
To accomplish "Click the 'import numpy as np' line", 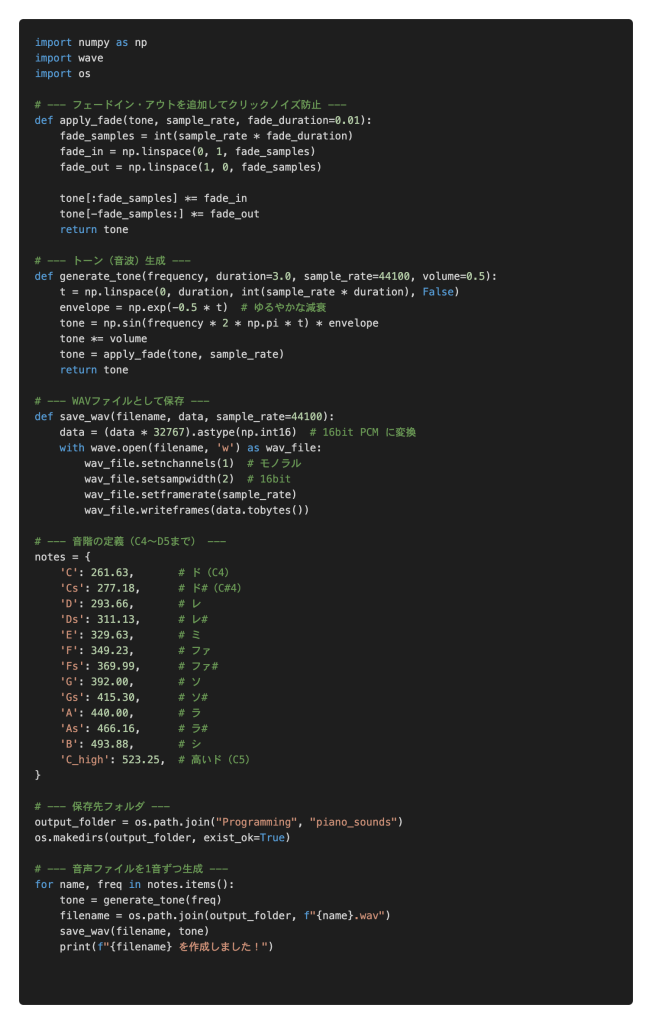I will [x=90, y=42].
